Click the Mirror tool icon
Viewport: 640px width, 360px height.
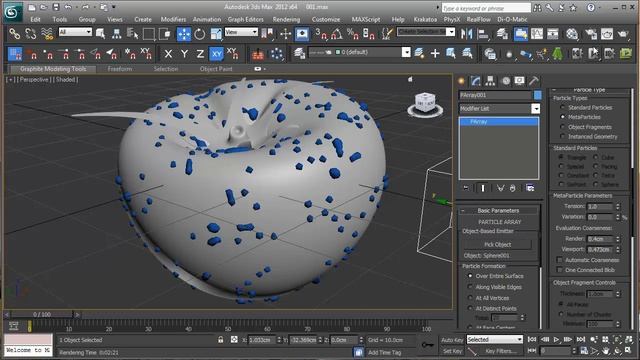point(467,34)
